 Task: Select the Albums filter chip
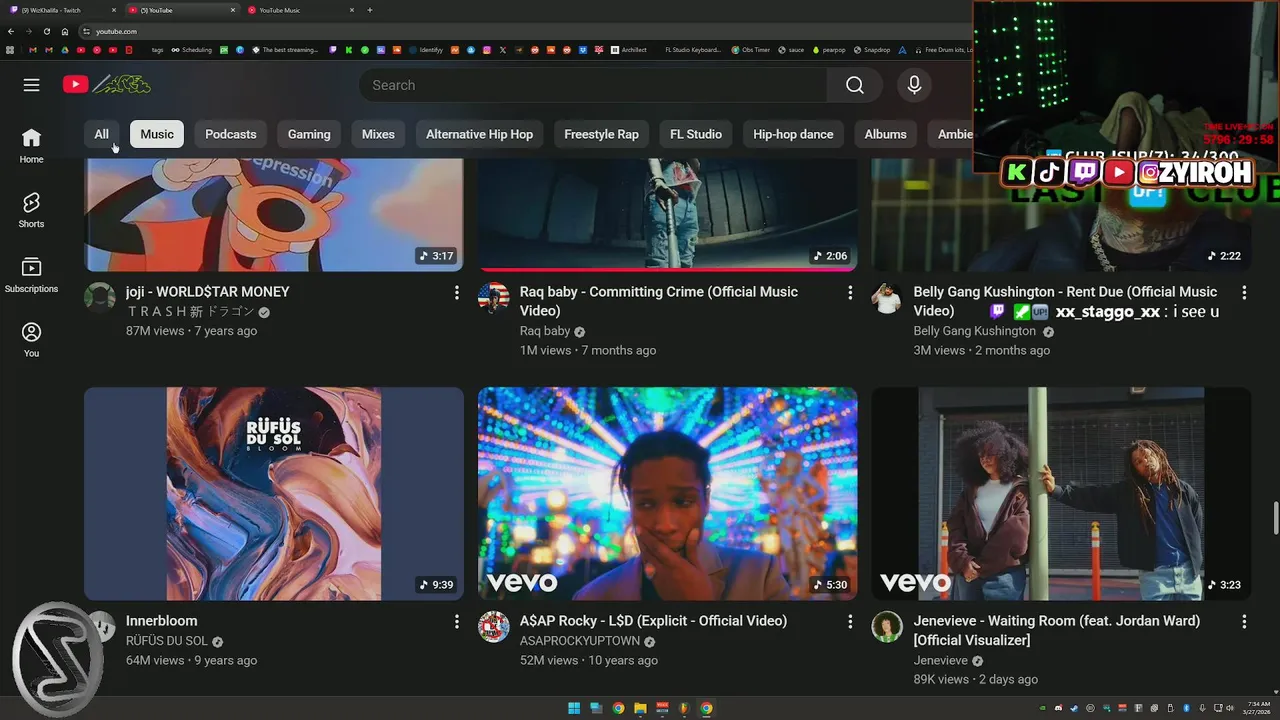[885, 134]
